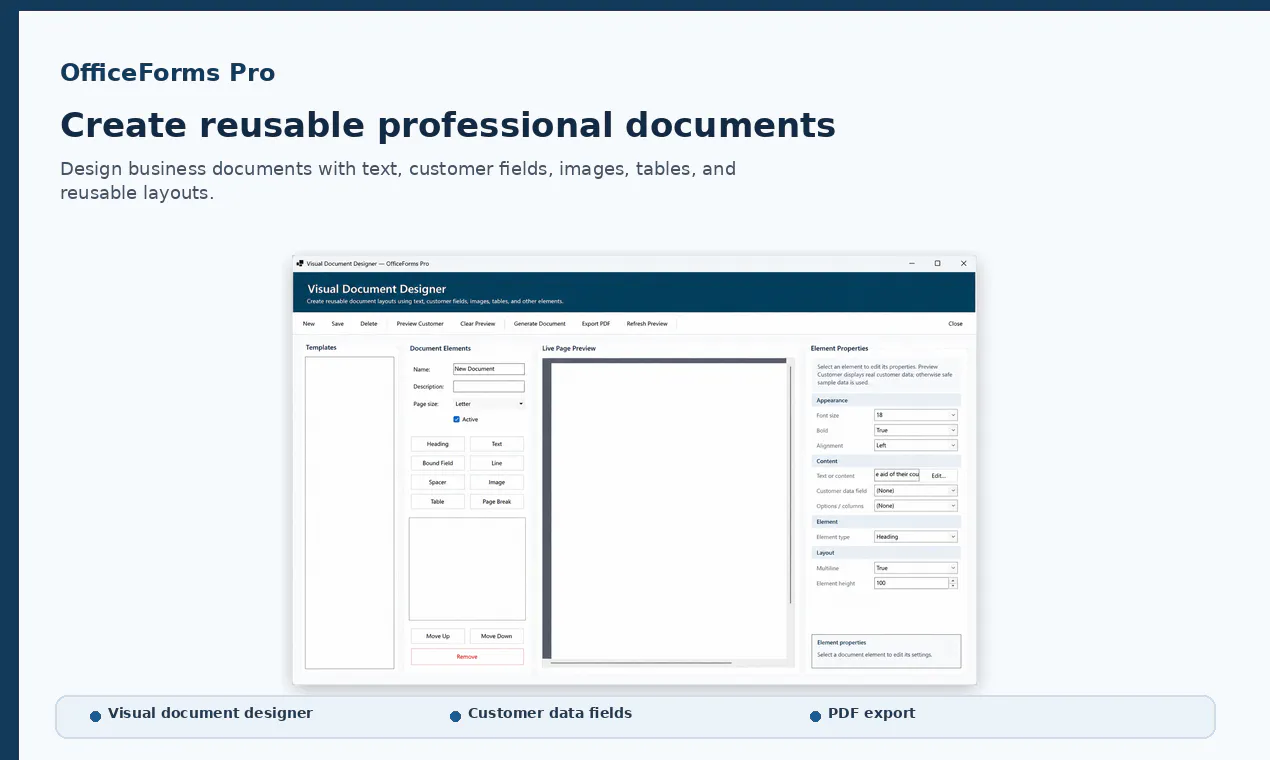Open the Bold property dropdown

[916, 430]
